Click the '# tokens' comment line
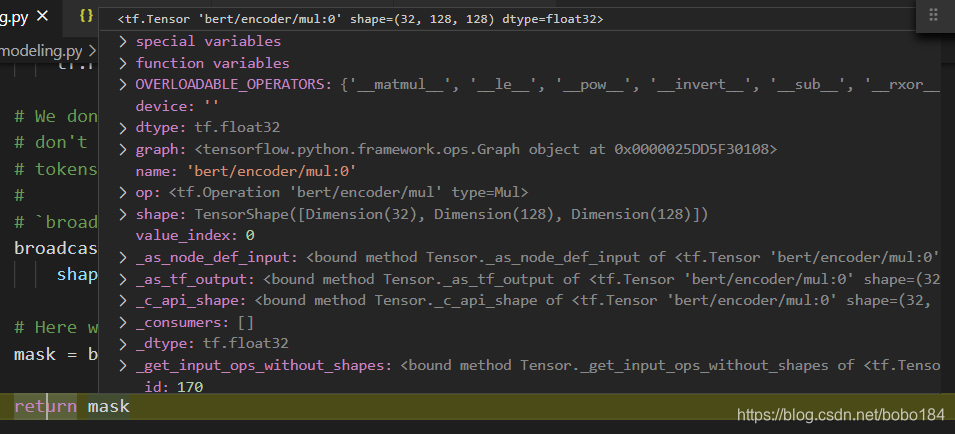The width and height of the screenshot is (955, 434). [x=56, y=169]
